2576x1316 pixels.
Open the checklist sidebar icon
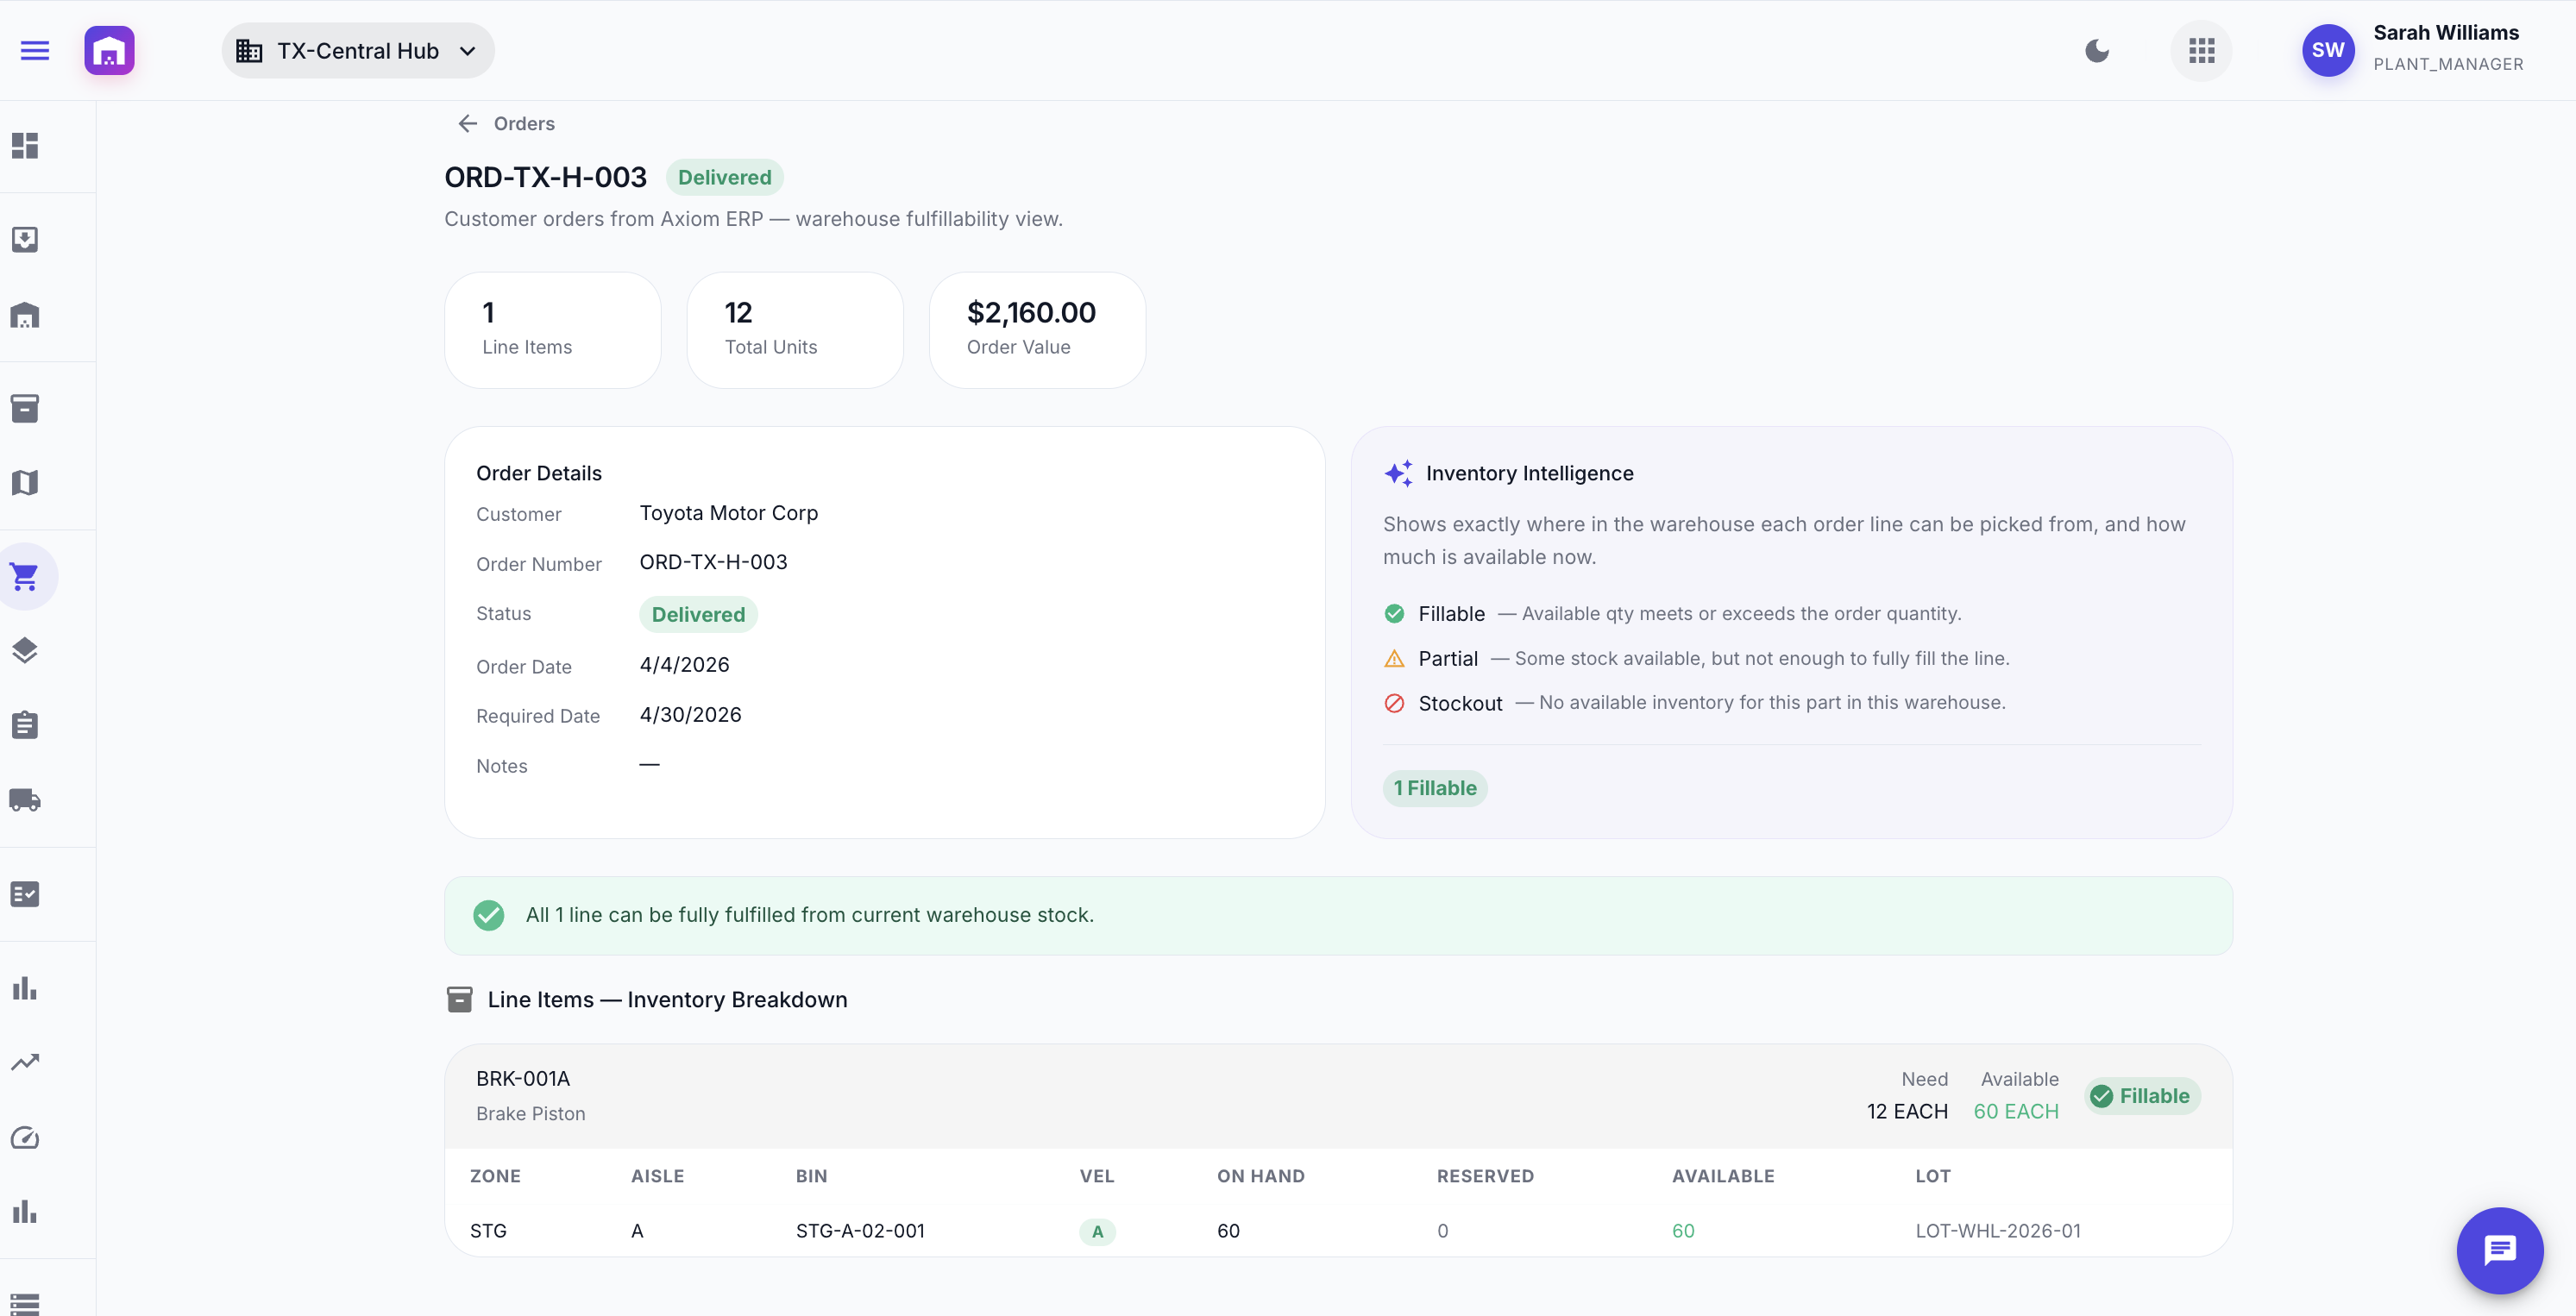(25, 894)
